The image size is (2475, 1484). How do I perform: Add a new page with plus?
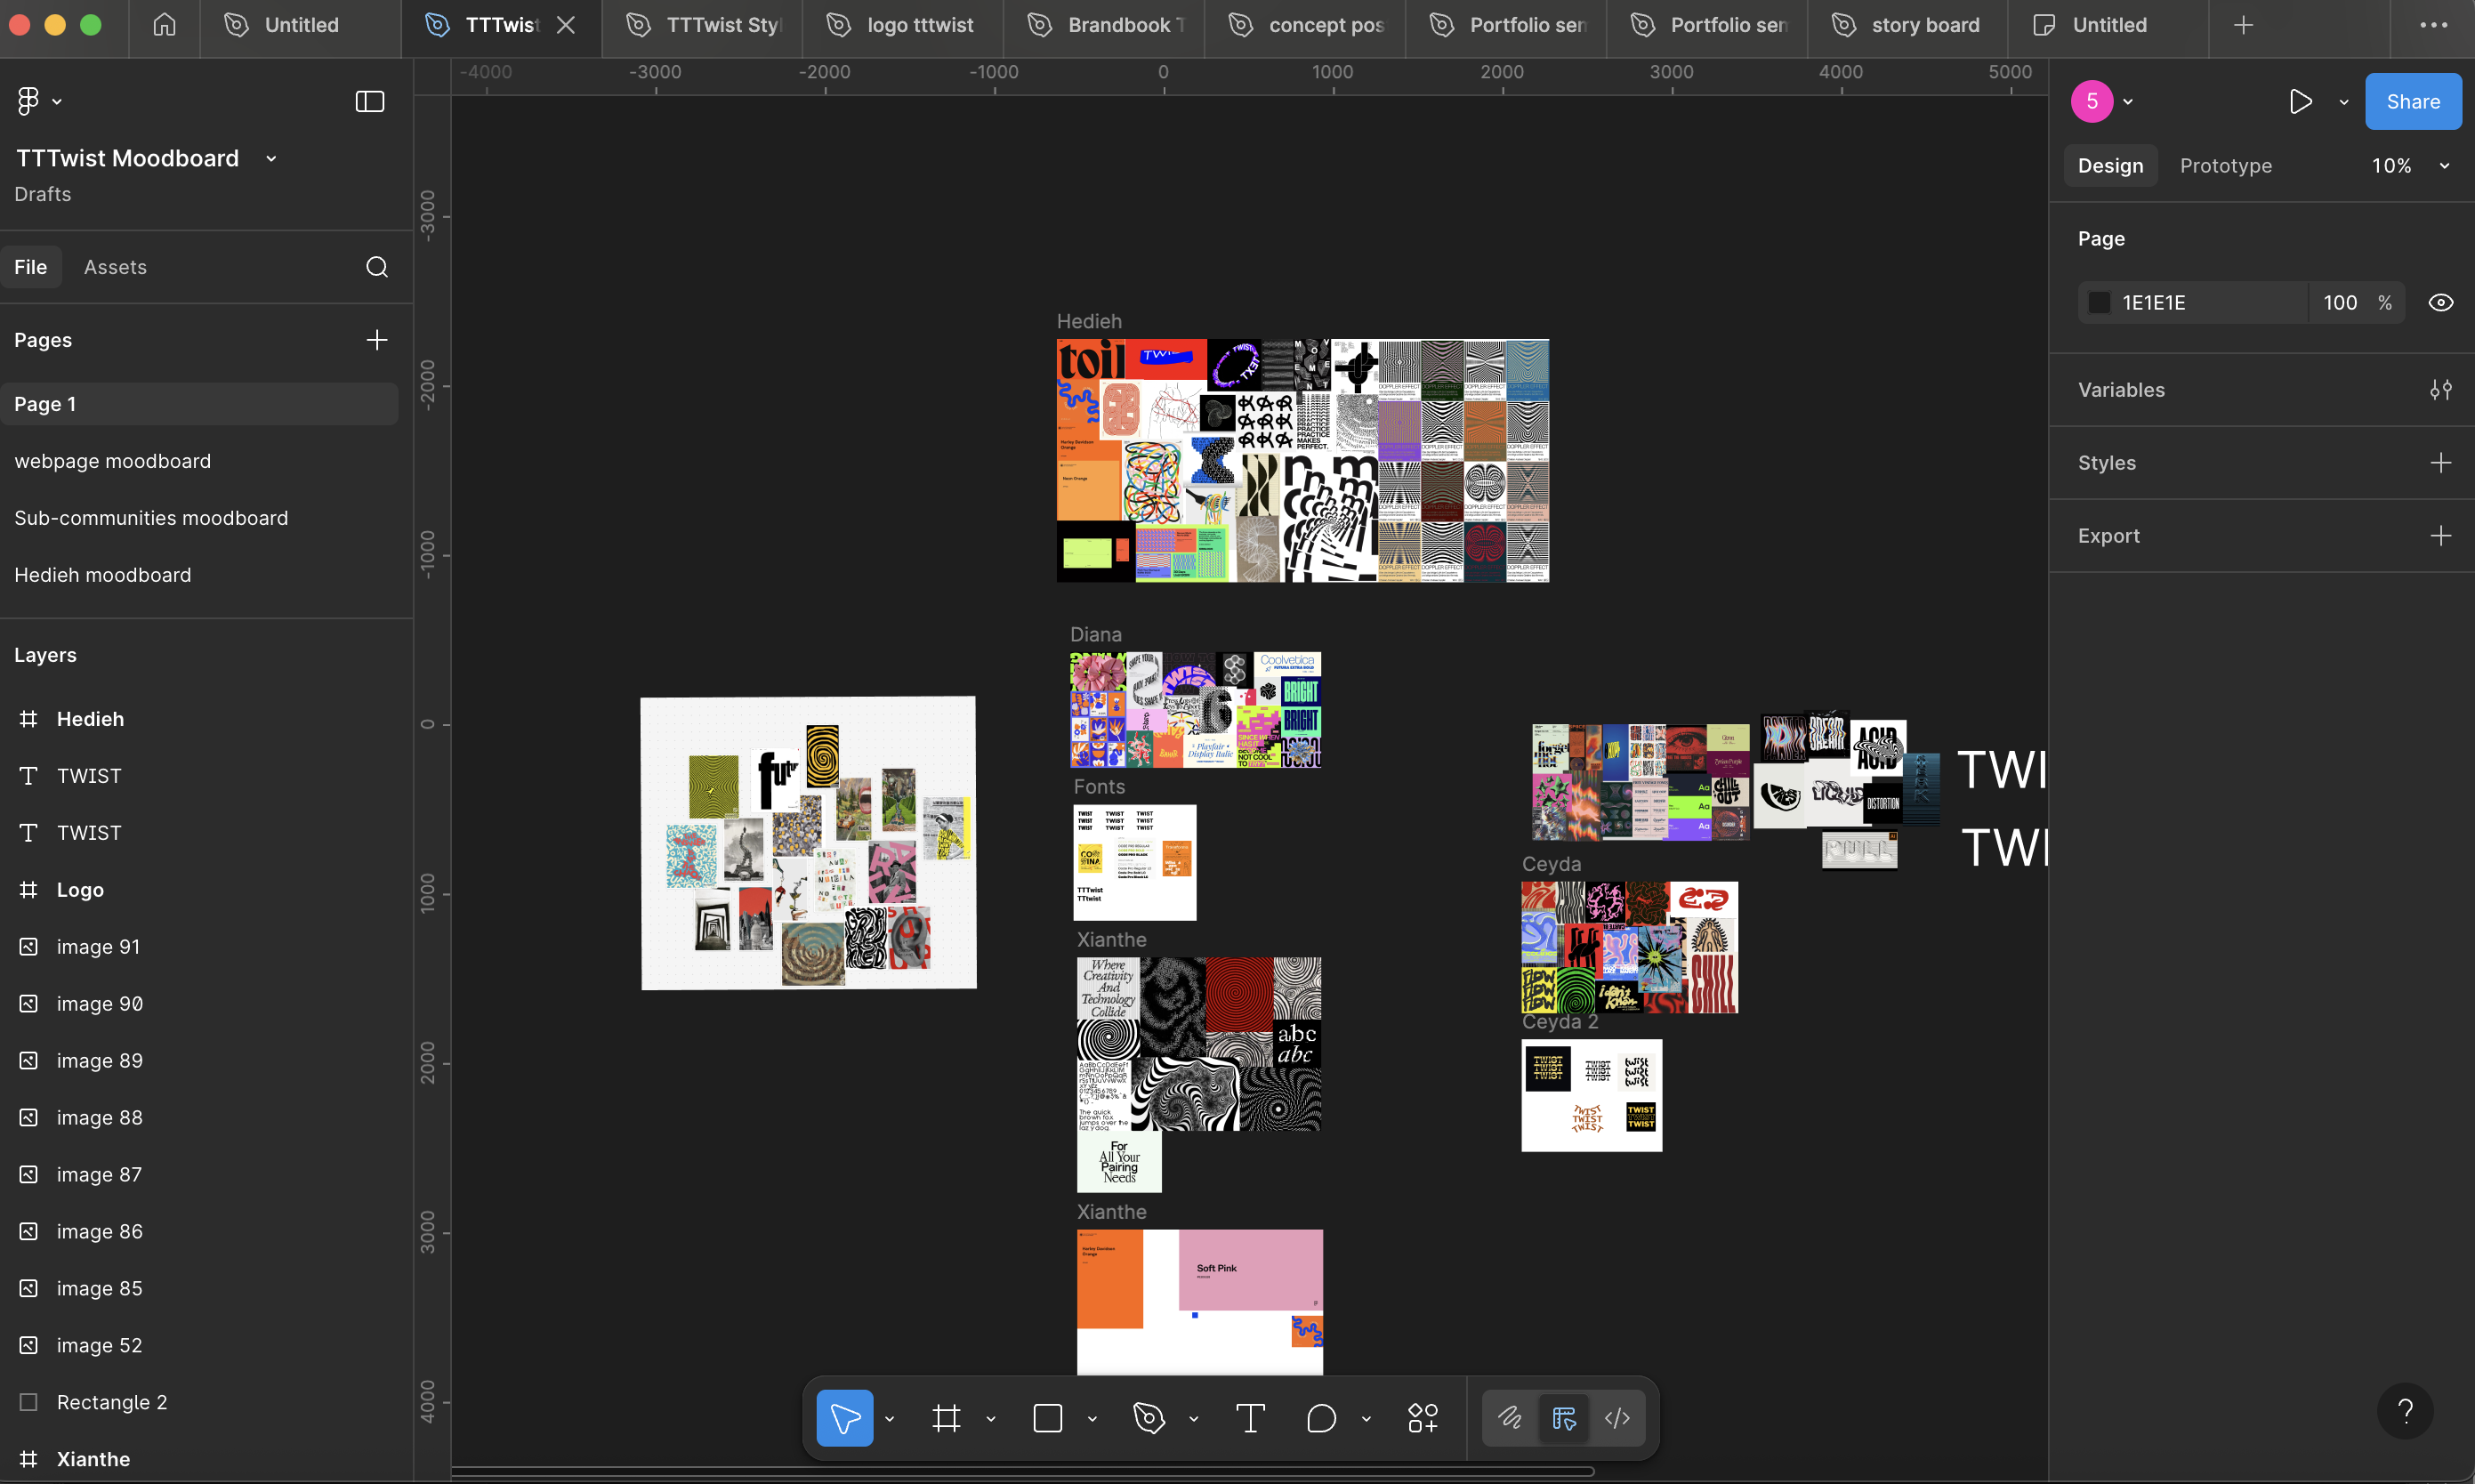click(376, 340)
